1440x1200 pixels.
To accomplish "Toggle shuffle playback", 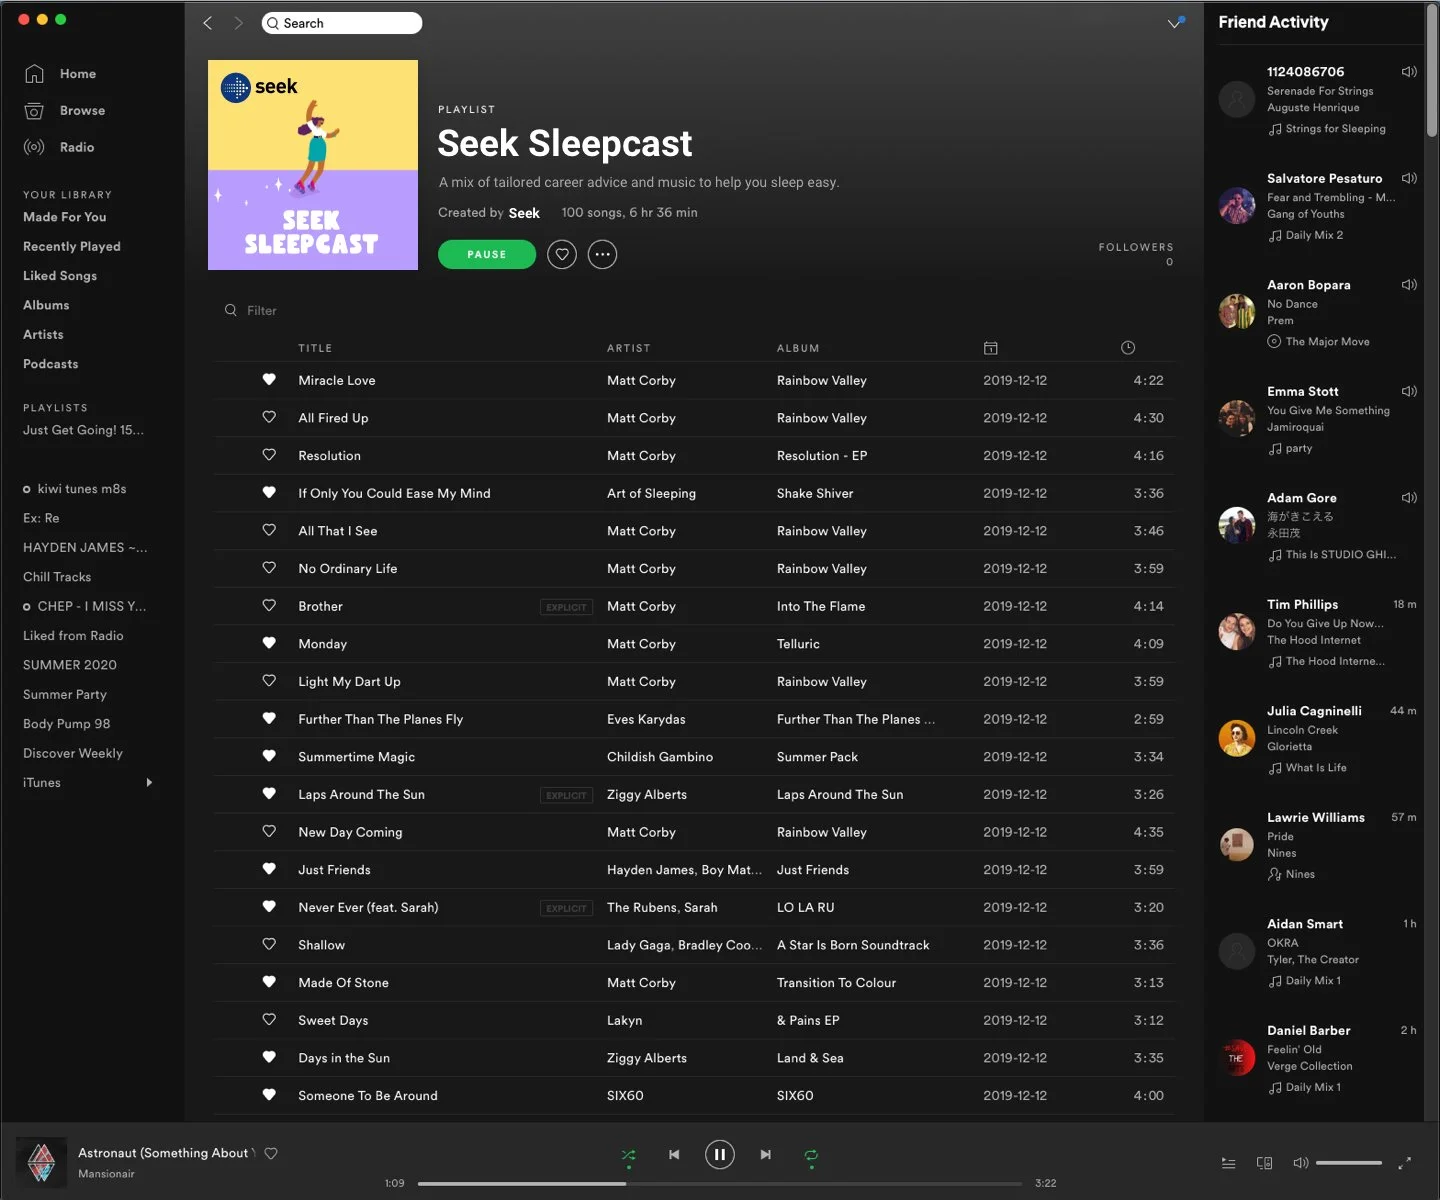I will pyautogui.click(x=628, y=1155).
